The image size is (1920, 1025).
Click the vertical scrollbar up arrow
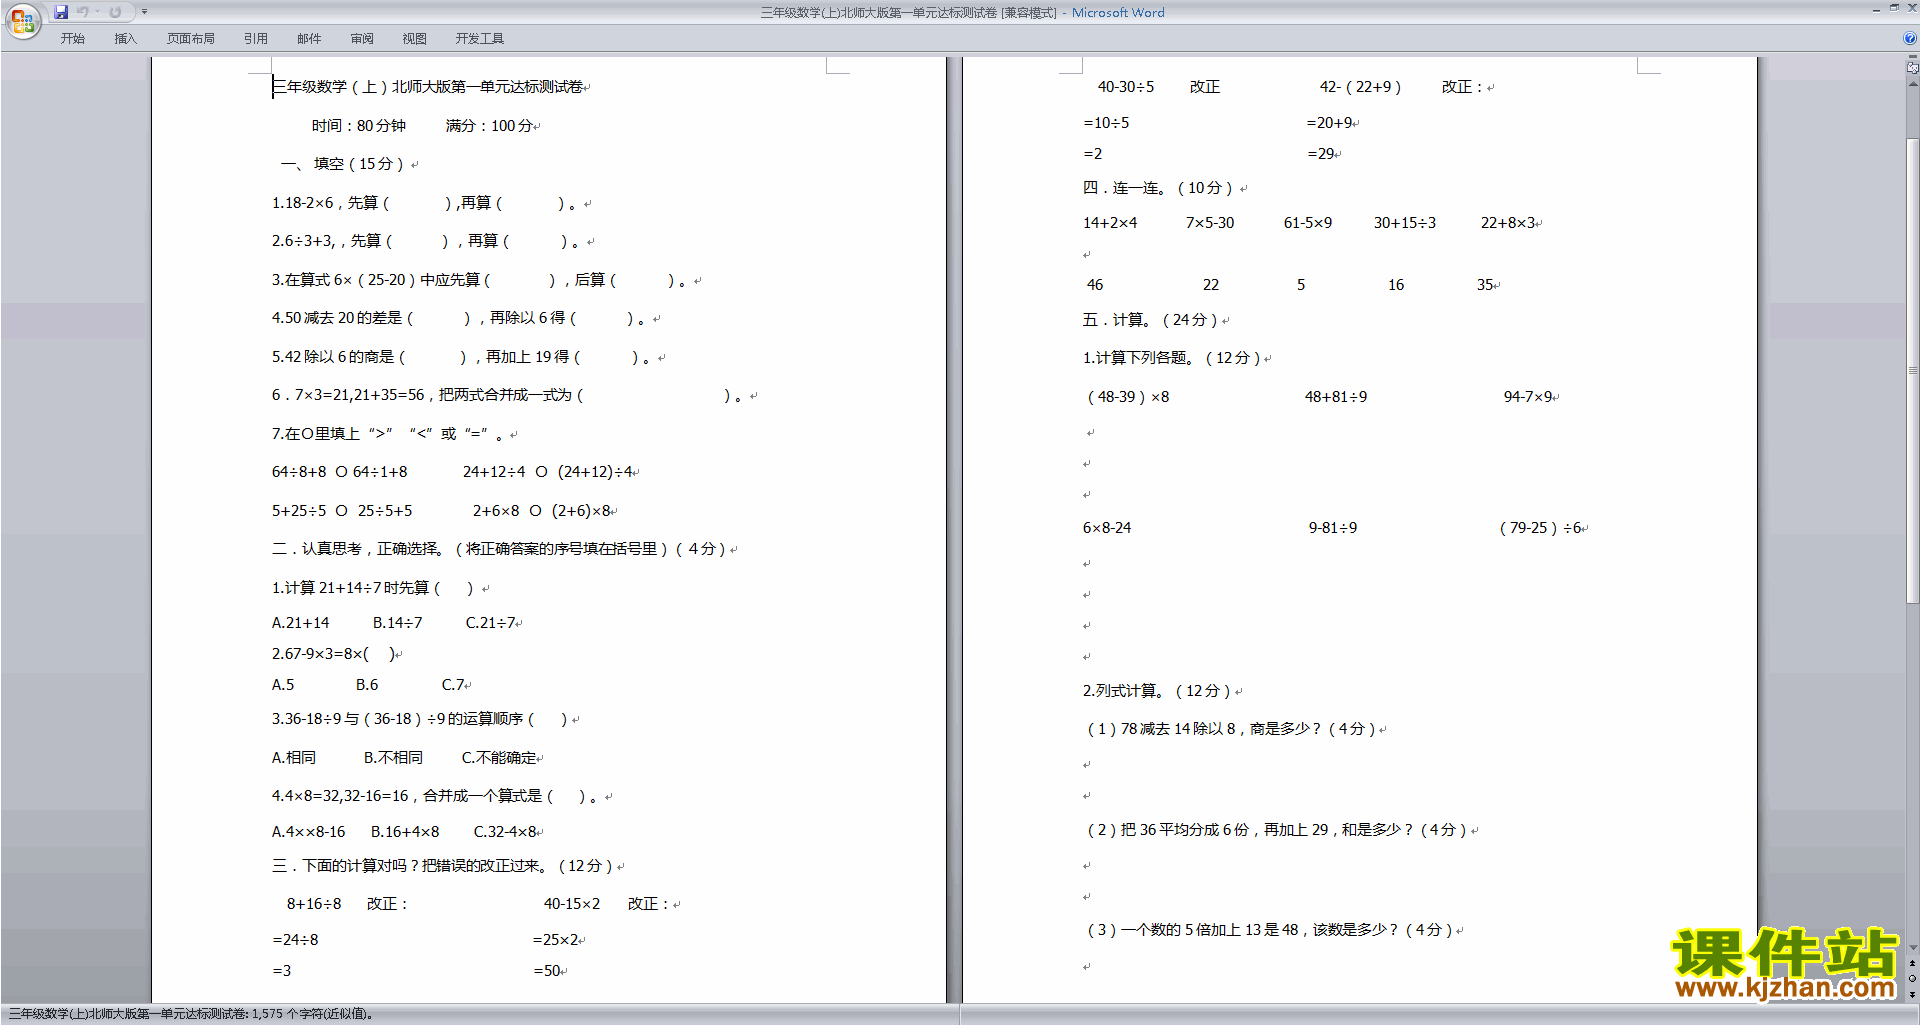(x=1912, y=84)
